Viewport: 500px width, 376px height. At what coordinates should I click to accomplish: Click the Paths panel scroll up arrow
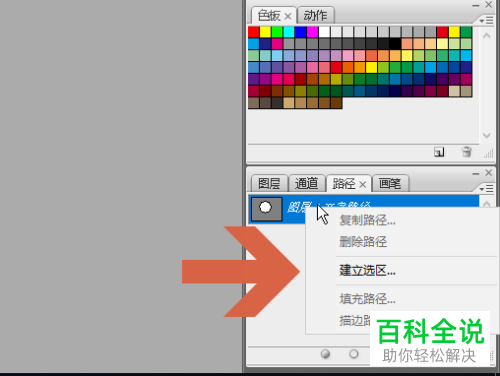486,204
